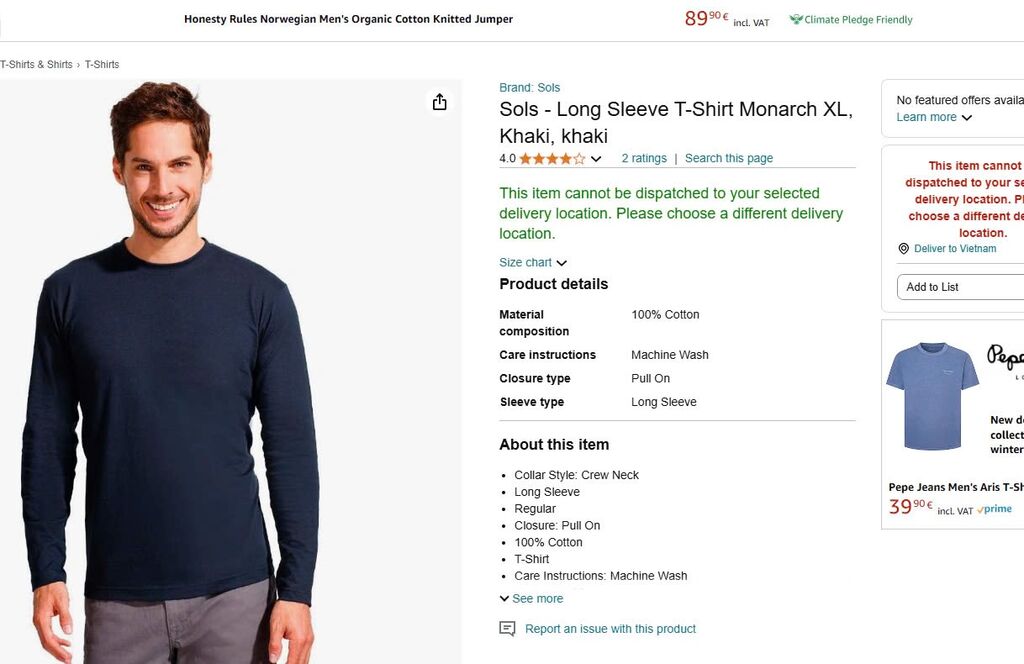Open the Add to List dropdown

coord(960,287)
